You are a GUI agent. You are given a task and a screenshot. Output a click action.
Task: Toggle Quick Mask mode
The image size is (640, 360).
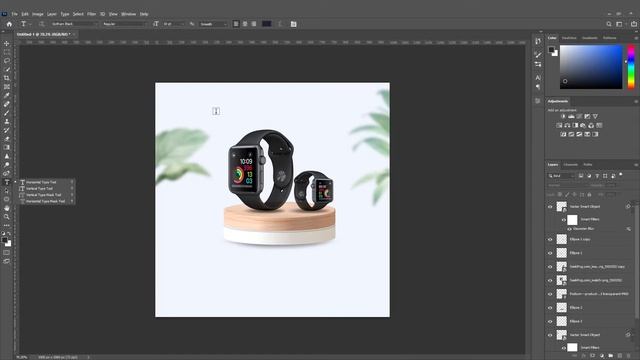pos(7,253)
